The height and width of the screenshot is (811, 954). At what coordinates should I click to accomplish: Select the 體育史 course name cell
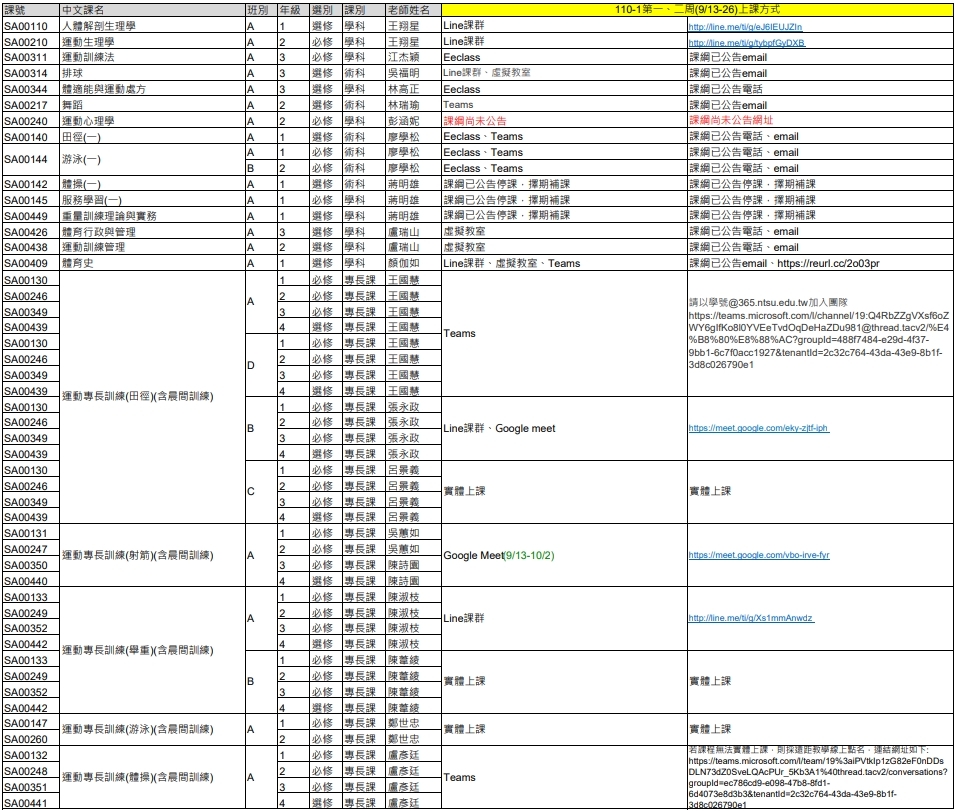pyautogui.click(x=153, y=263)
